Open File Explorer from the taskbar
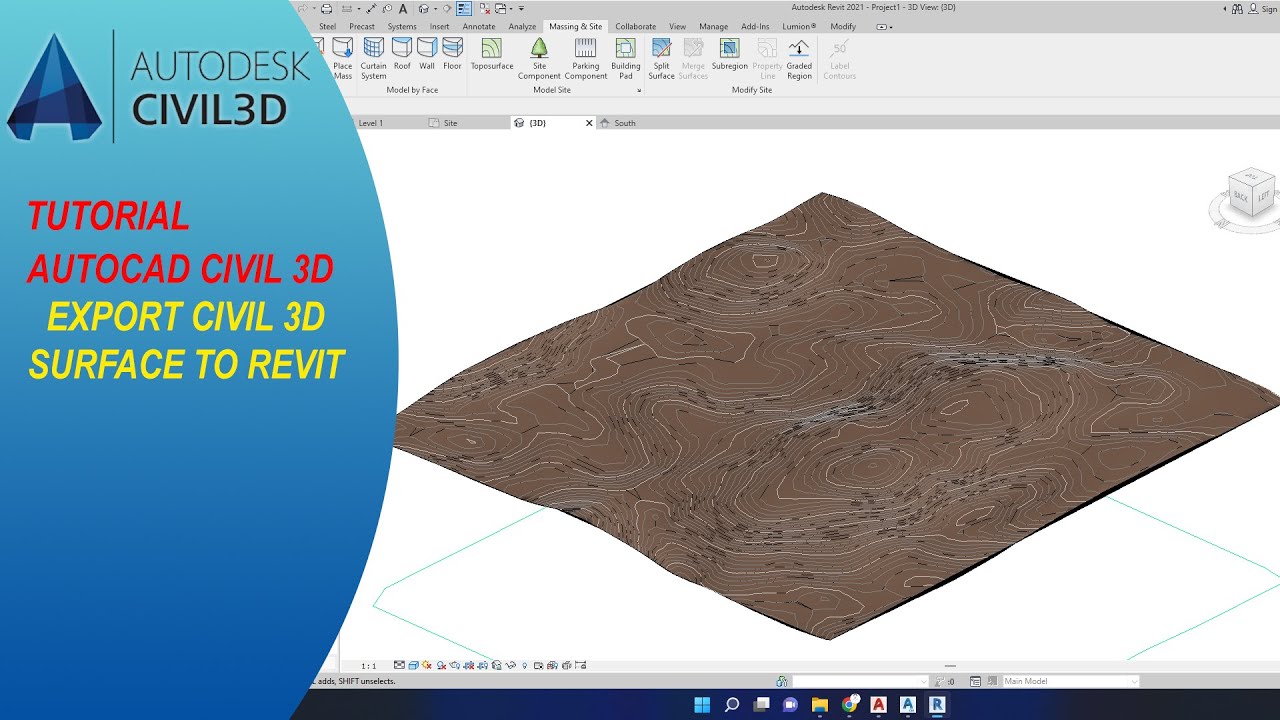This screenshot has height=720, width=1280. click(x=819, y=705)
